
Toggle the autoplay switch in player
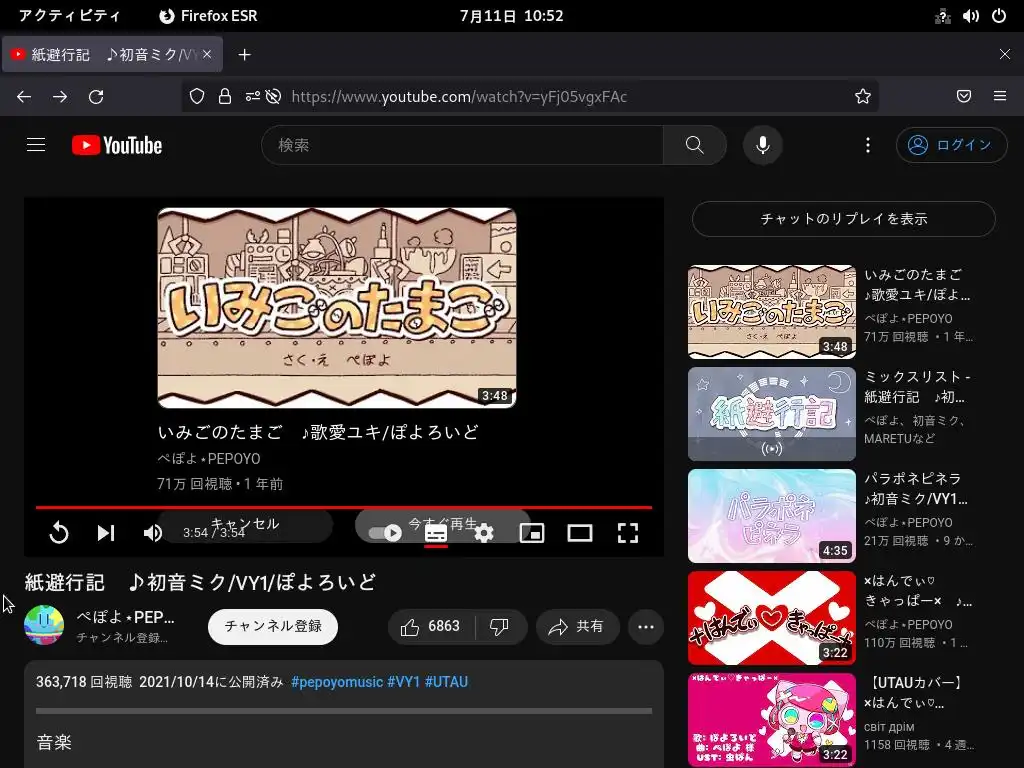coord(385,533)
